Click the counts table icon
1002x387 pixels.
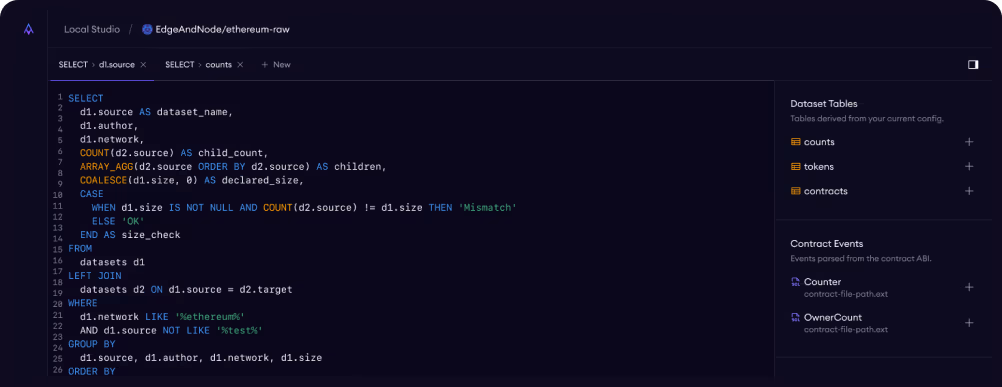point(796,142)
